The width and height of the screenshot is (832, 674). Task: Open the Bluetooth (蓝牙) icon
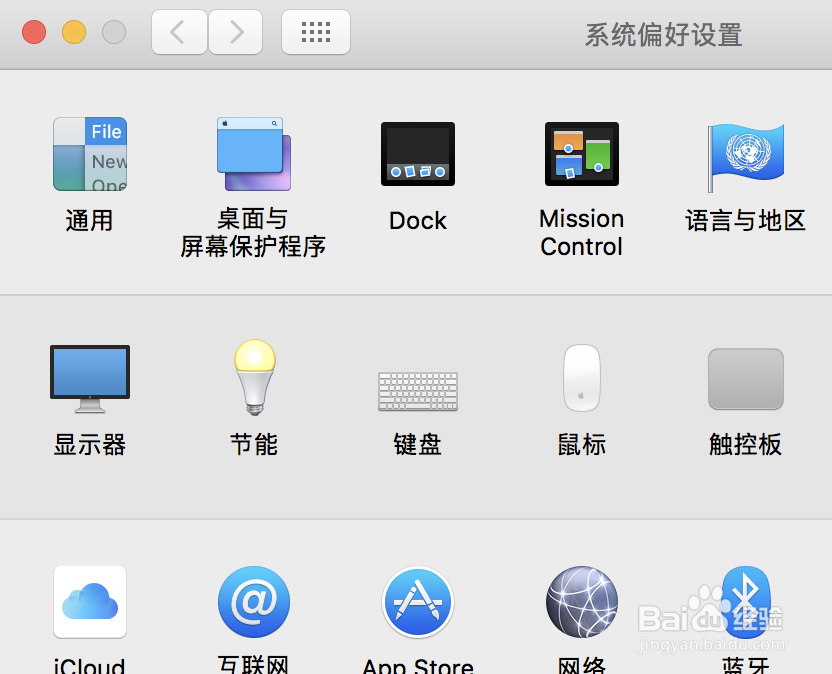pos(746,602)
